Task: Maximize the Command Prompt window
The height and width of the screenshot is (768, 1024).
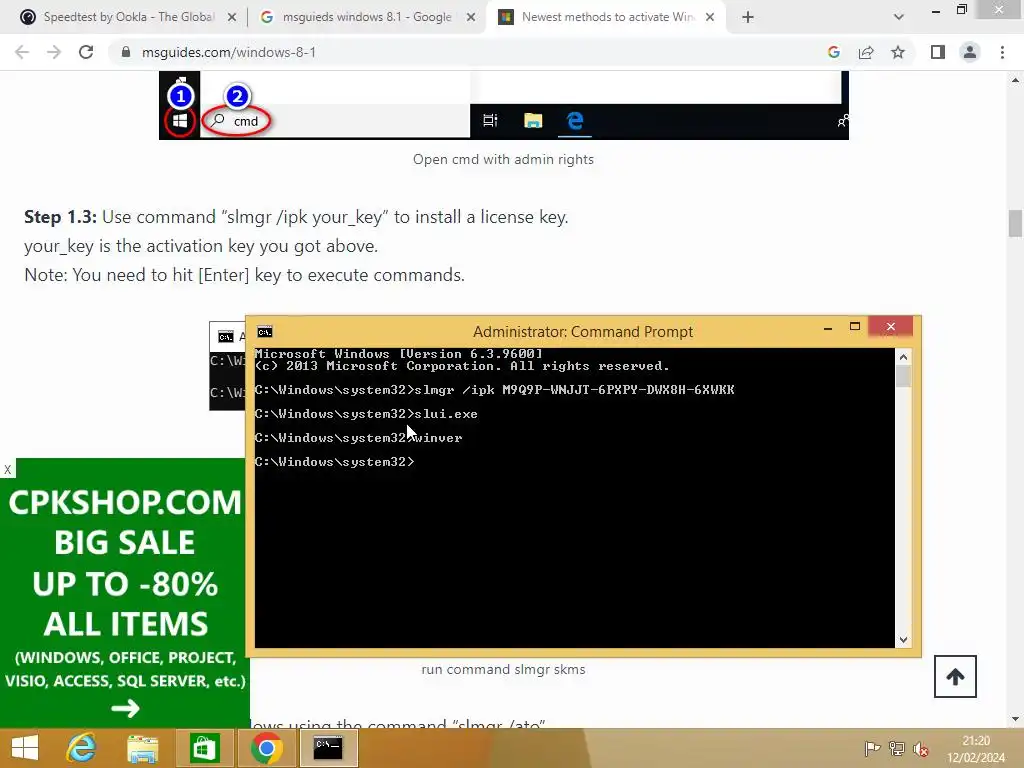Action: [855, 327]
